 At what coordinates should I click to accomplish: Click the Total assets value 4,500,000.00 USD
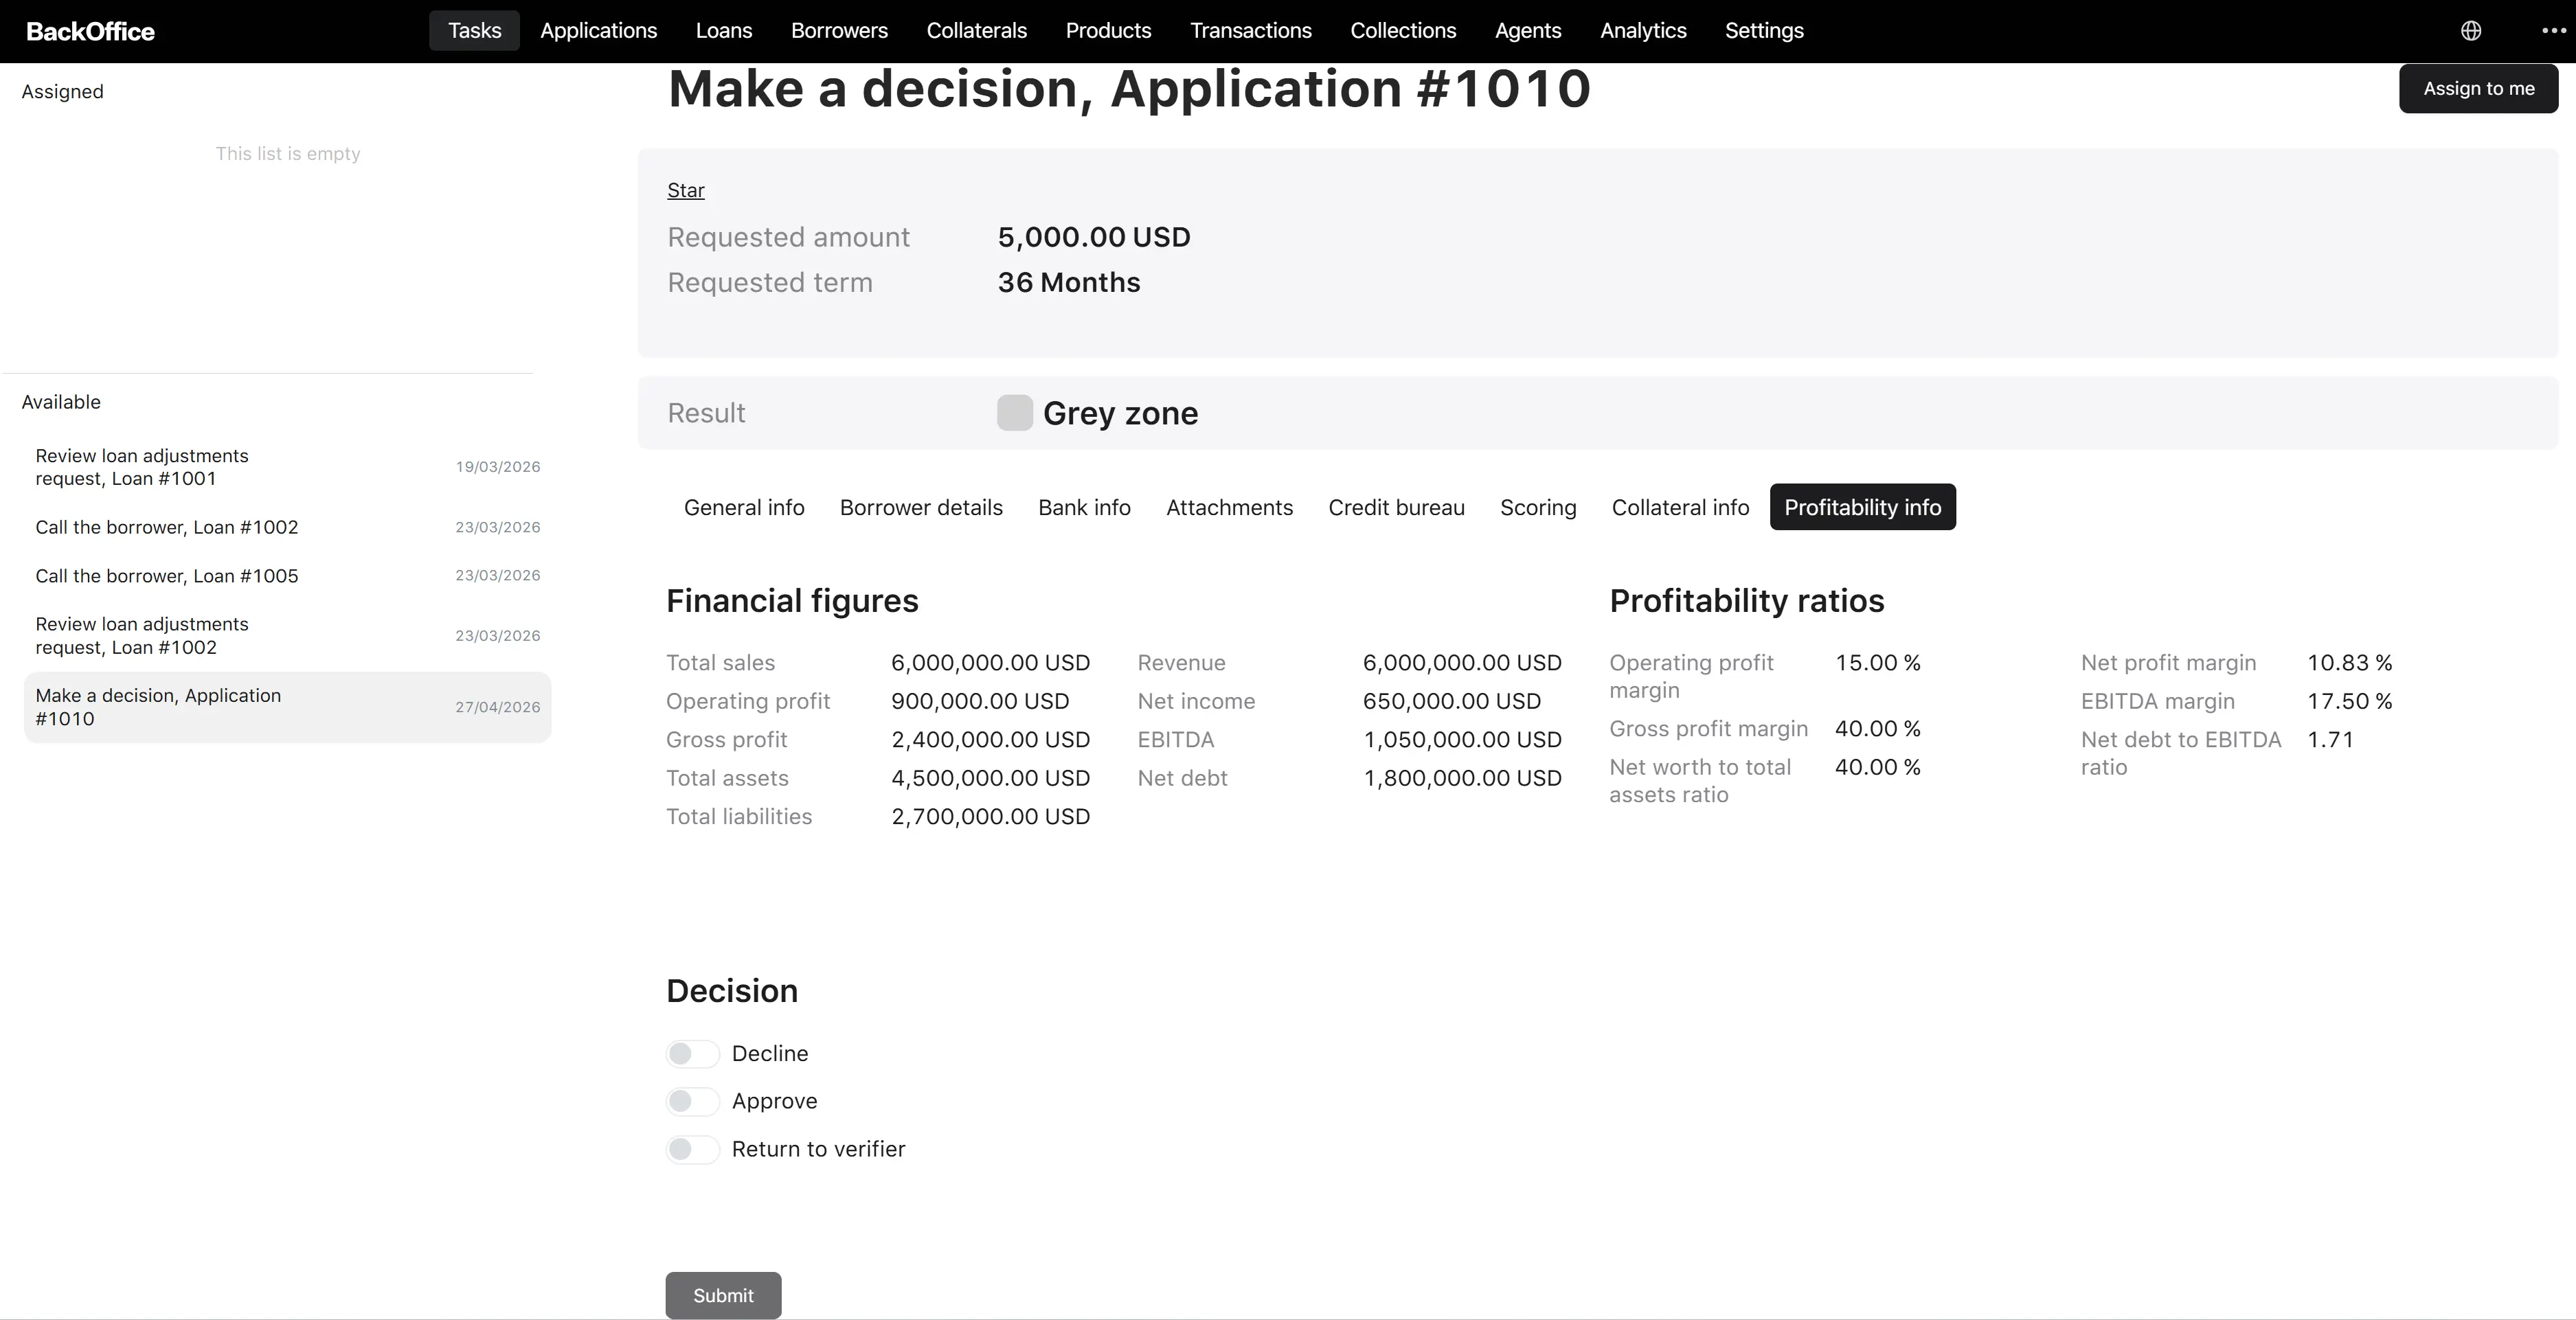(x=990, y=779)
